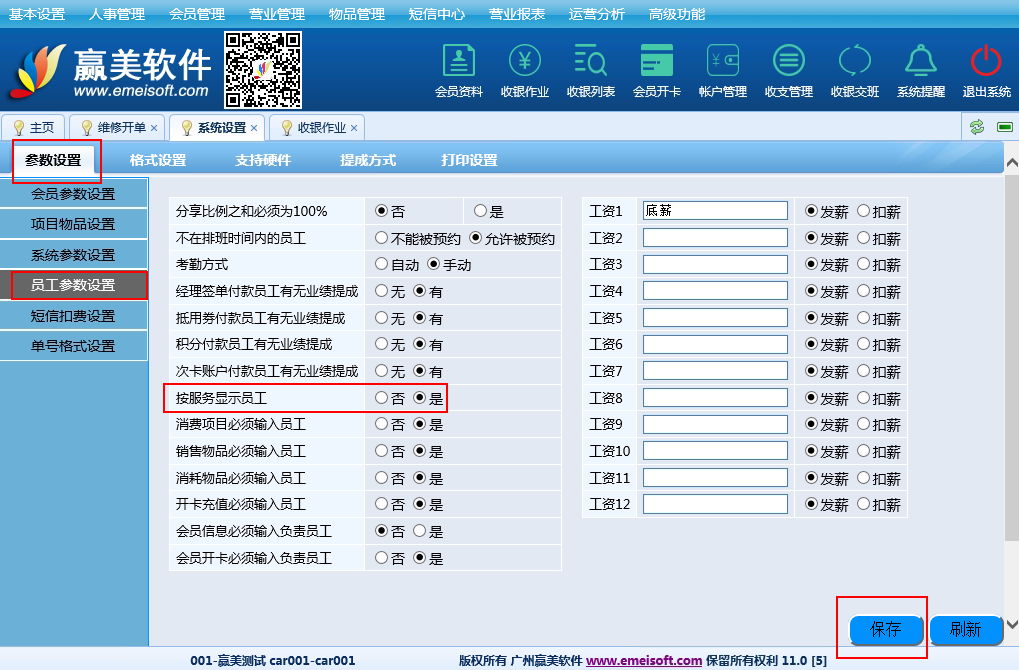Open the 收银列表 cashier list icon
This screenshot has width=1019, height=670.
click(x=591, y=62)
